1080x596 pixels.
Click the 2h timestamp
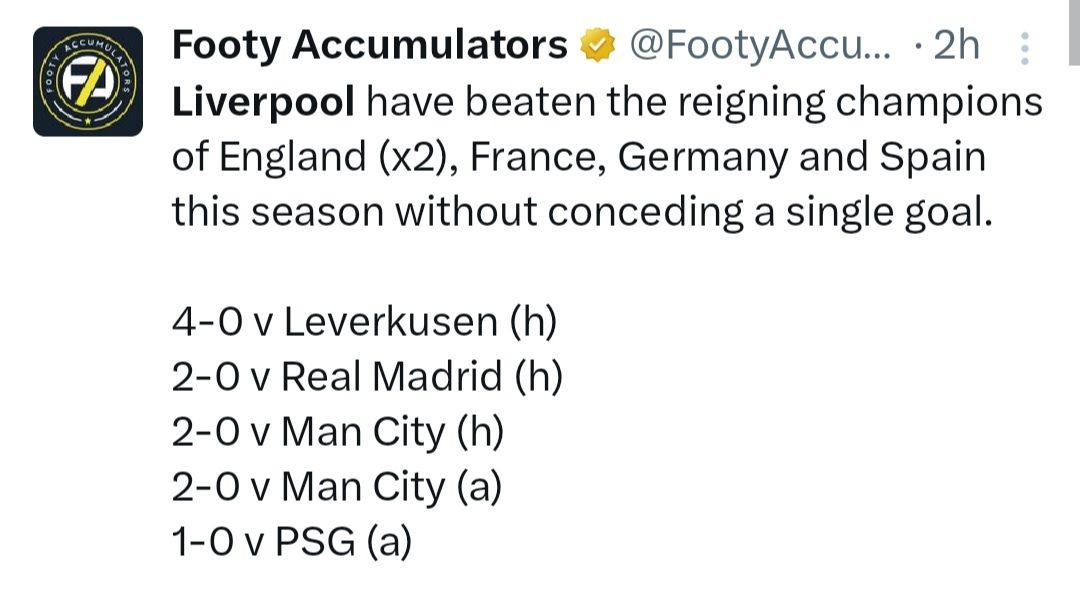pyautogui.click(x=955, y=45)
